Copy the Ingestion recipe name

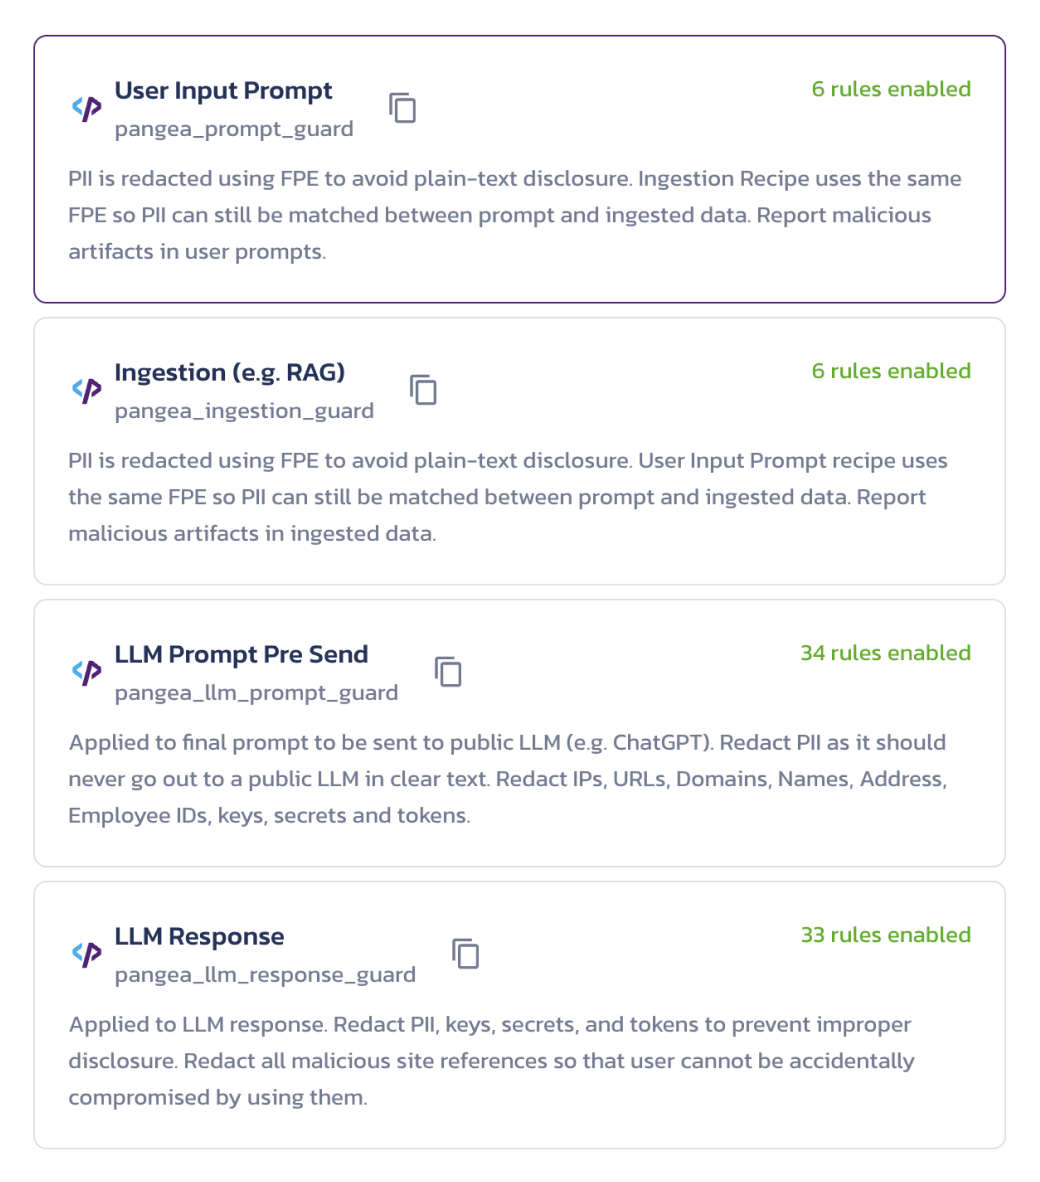[424, 390]
